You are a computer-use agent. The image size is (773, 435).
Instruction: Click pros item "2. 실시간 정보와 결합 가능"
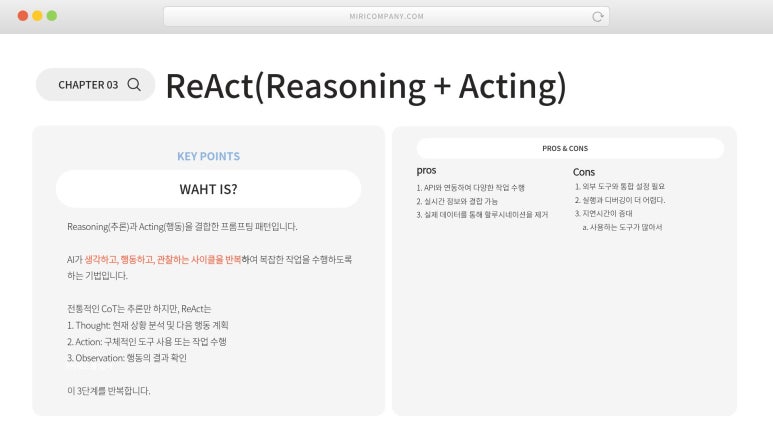(x=457, y=201)
